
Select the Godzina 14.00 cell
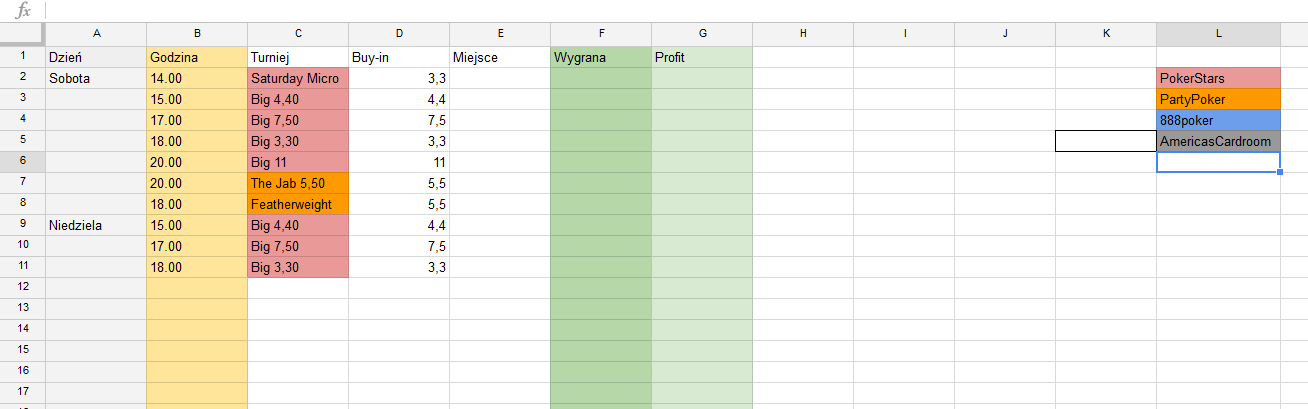(x=196, y=78)
